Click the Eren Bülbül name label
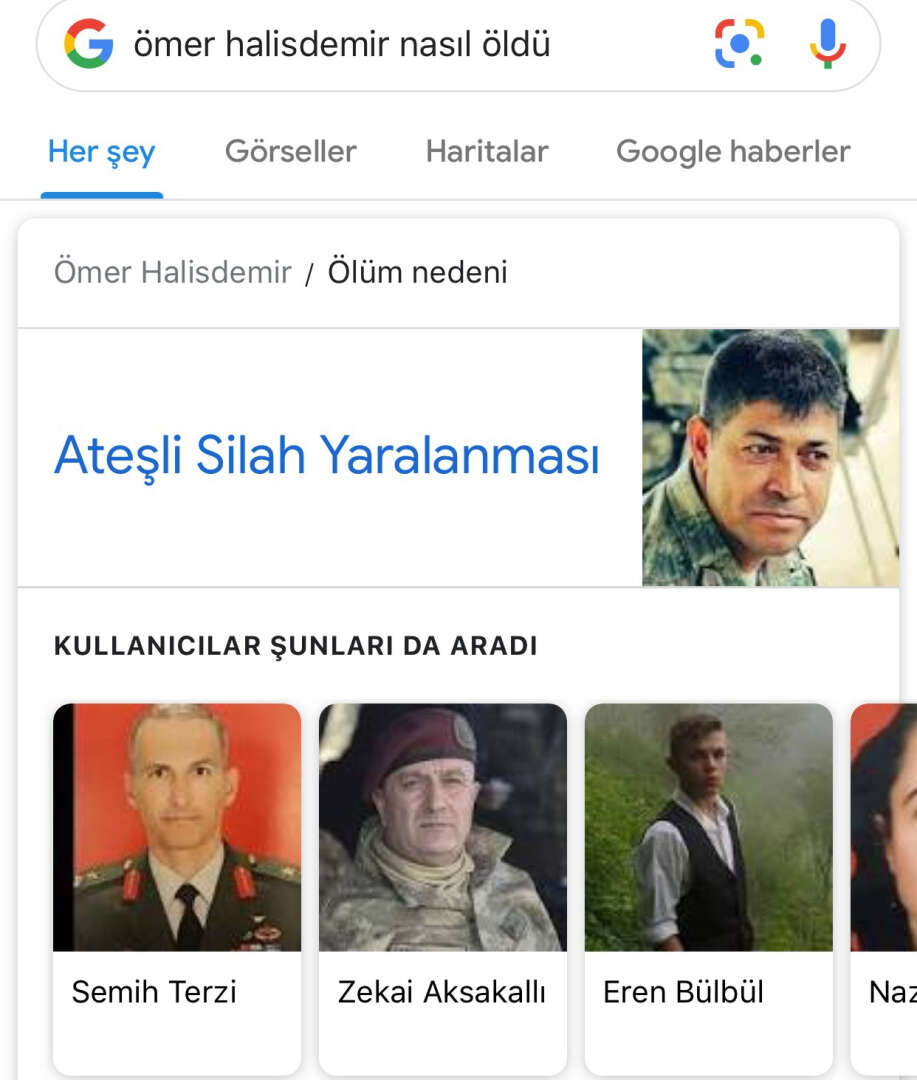 (x=683, y=993)
